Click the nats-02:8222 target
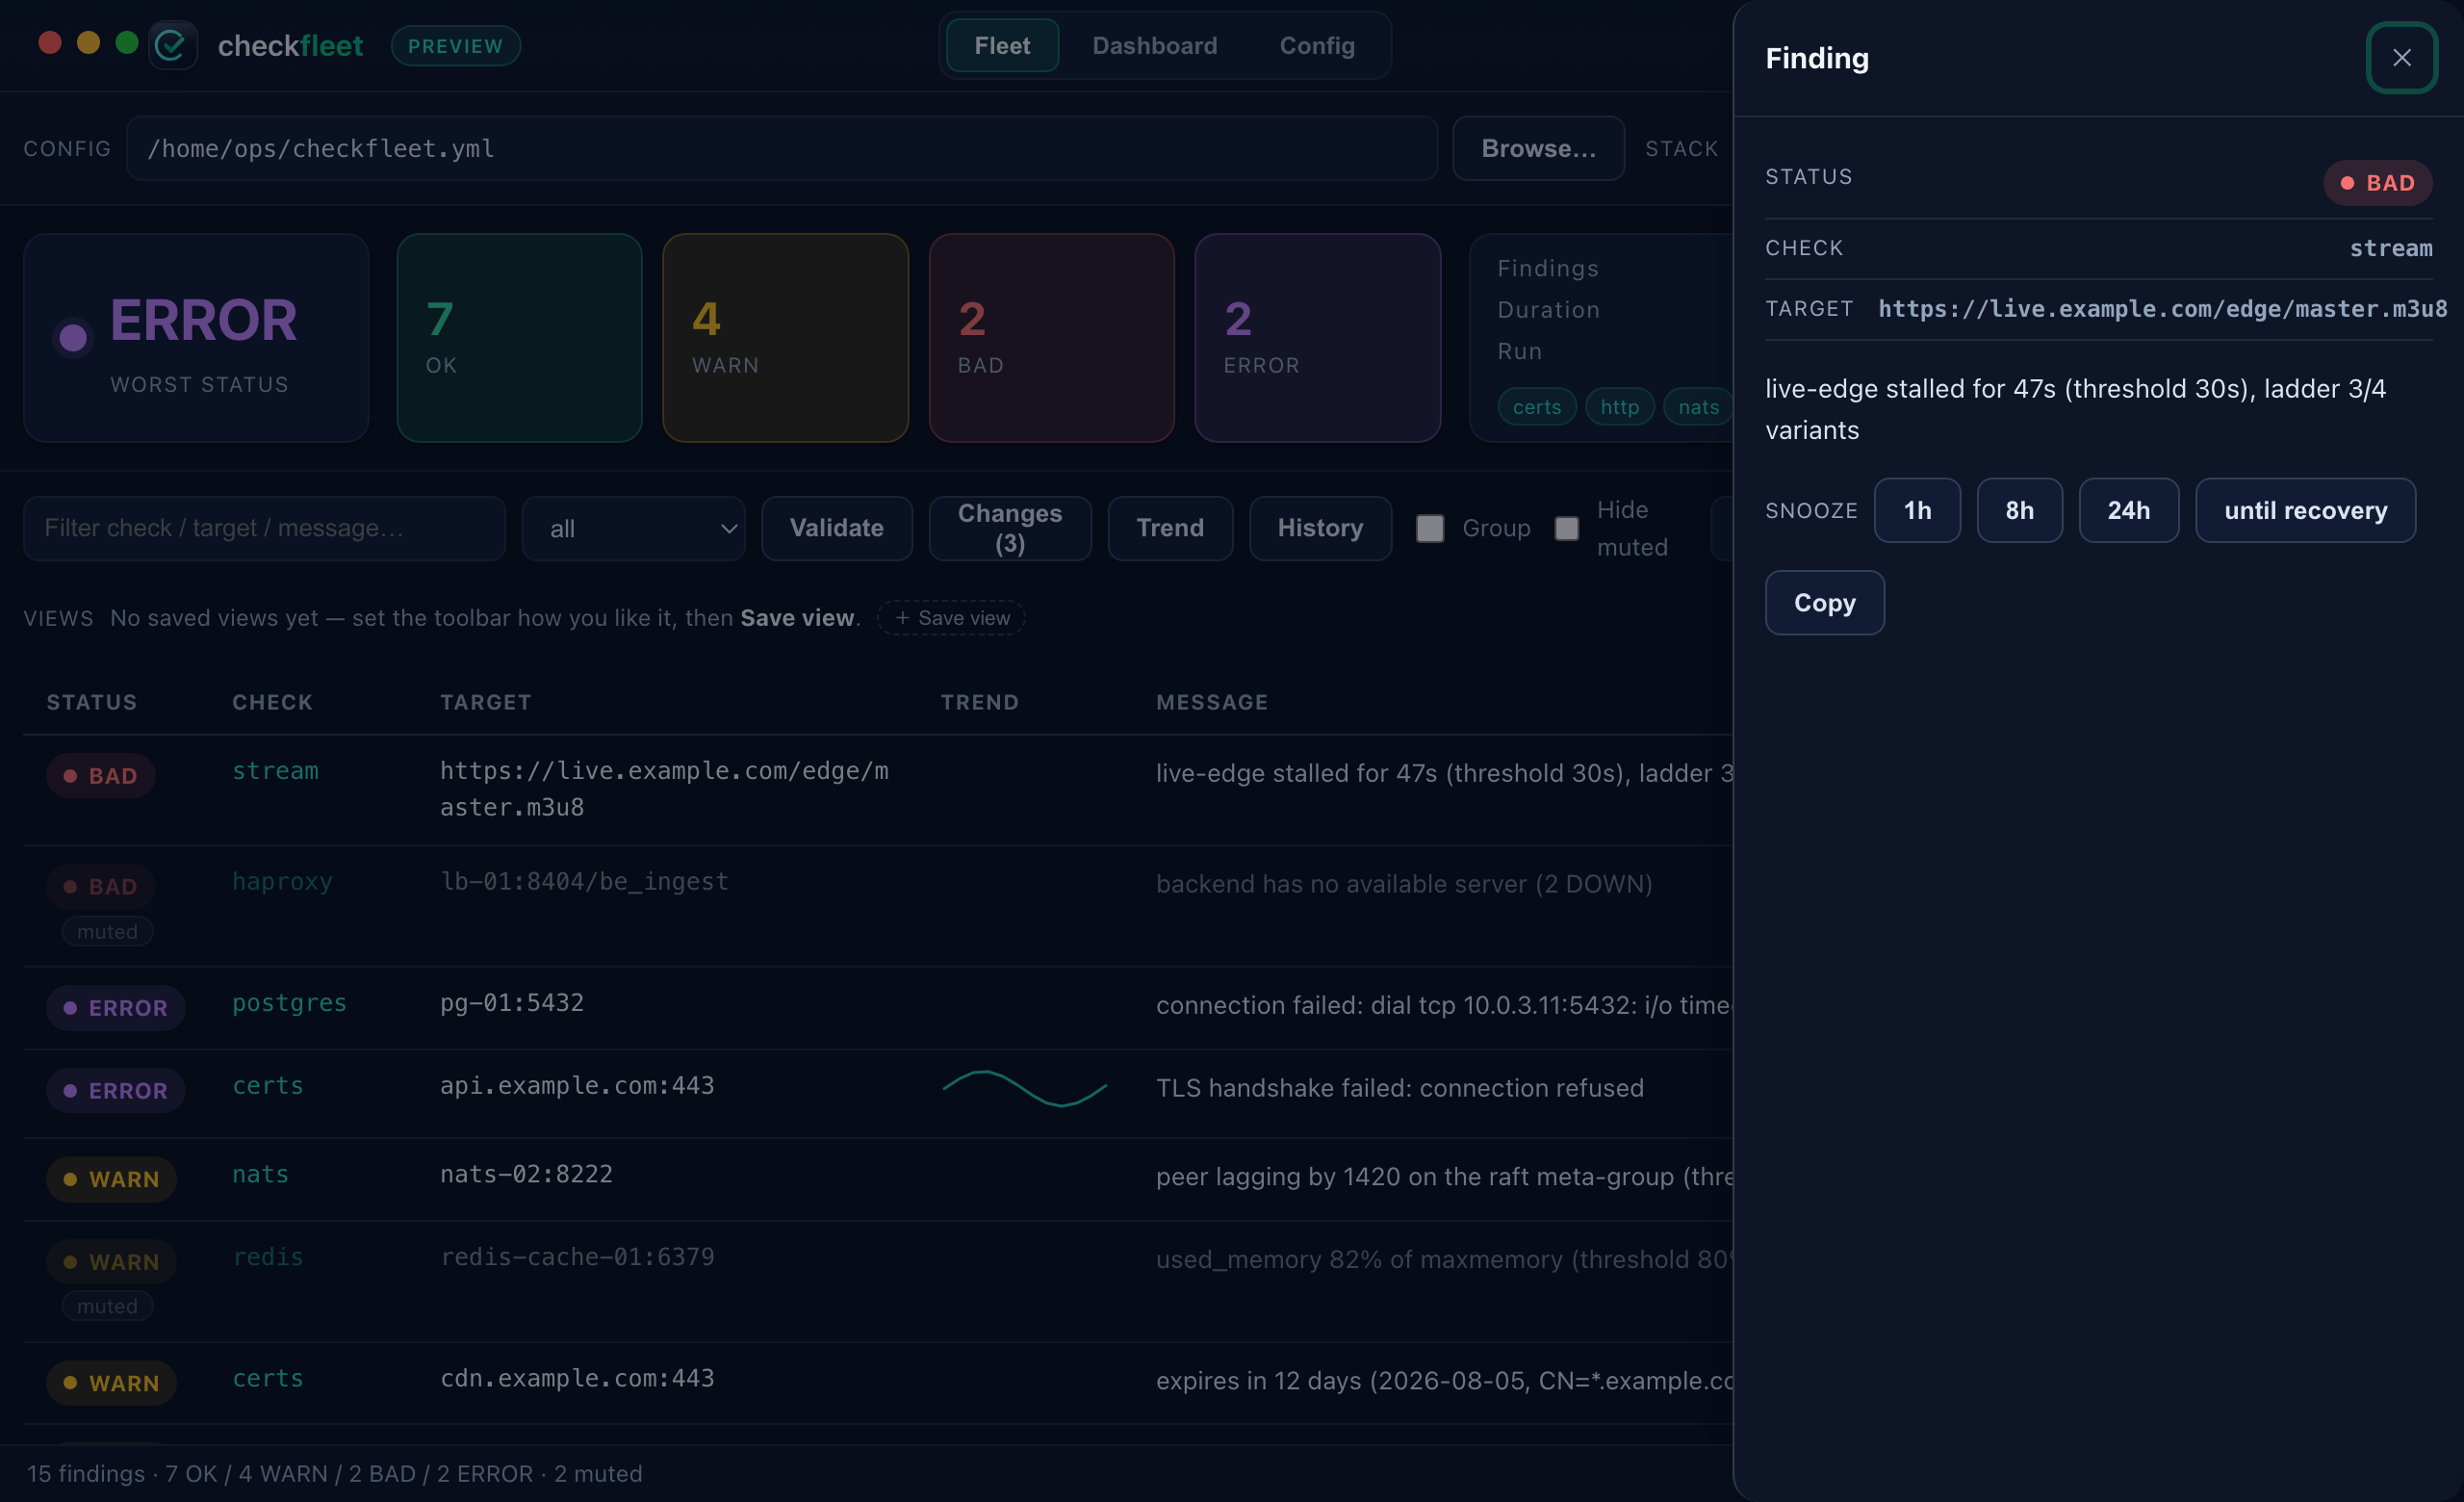The image size is (2464, 1502). [x=526, y=1174]
